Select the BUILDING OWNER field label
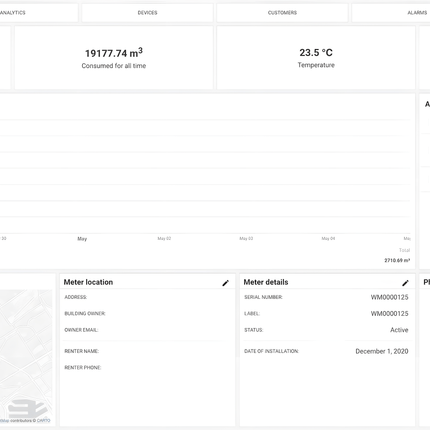Screen dimensions: 430x430 coord(85,313)
